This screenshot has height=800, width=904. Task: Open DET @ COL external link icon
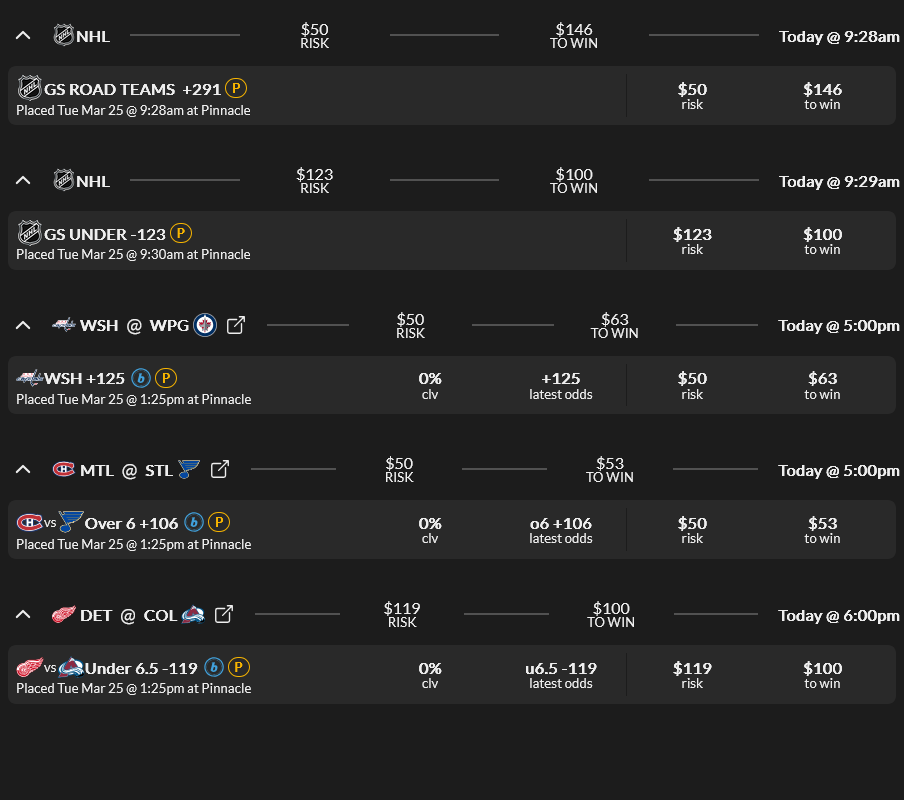[224, 614]
